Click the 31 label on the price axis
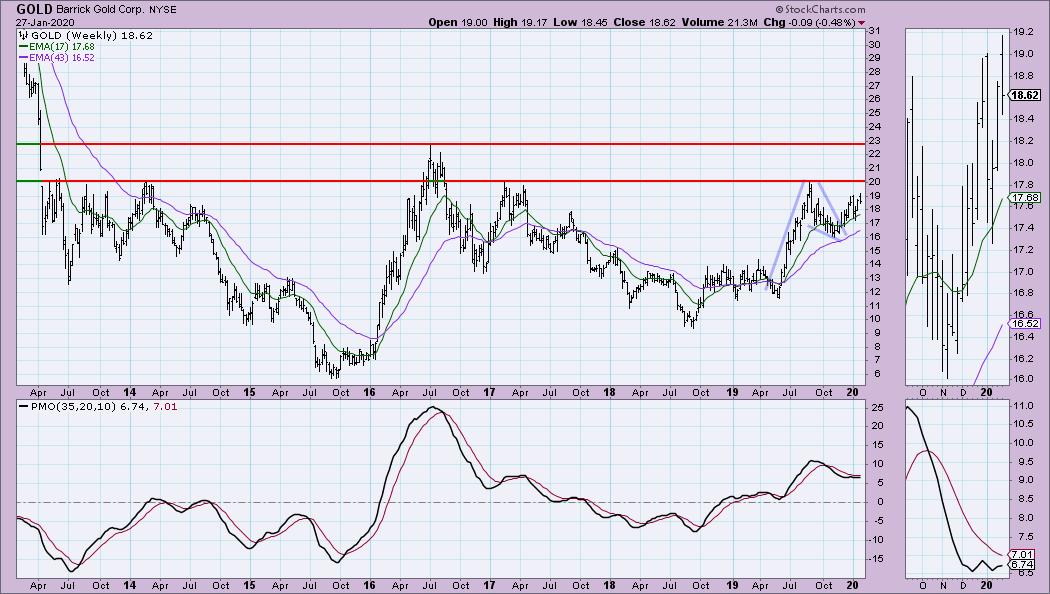This screenshot has width=1050, height=594. (874, 31)
